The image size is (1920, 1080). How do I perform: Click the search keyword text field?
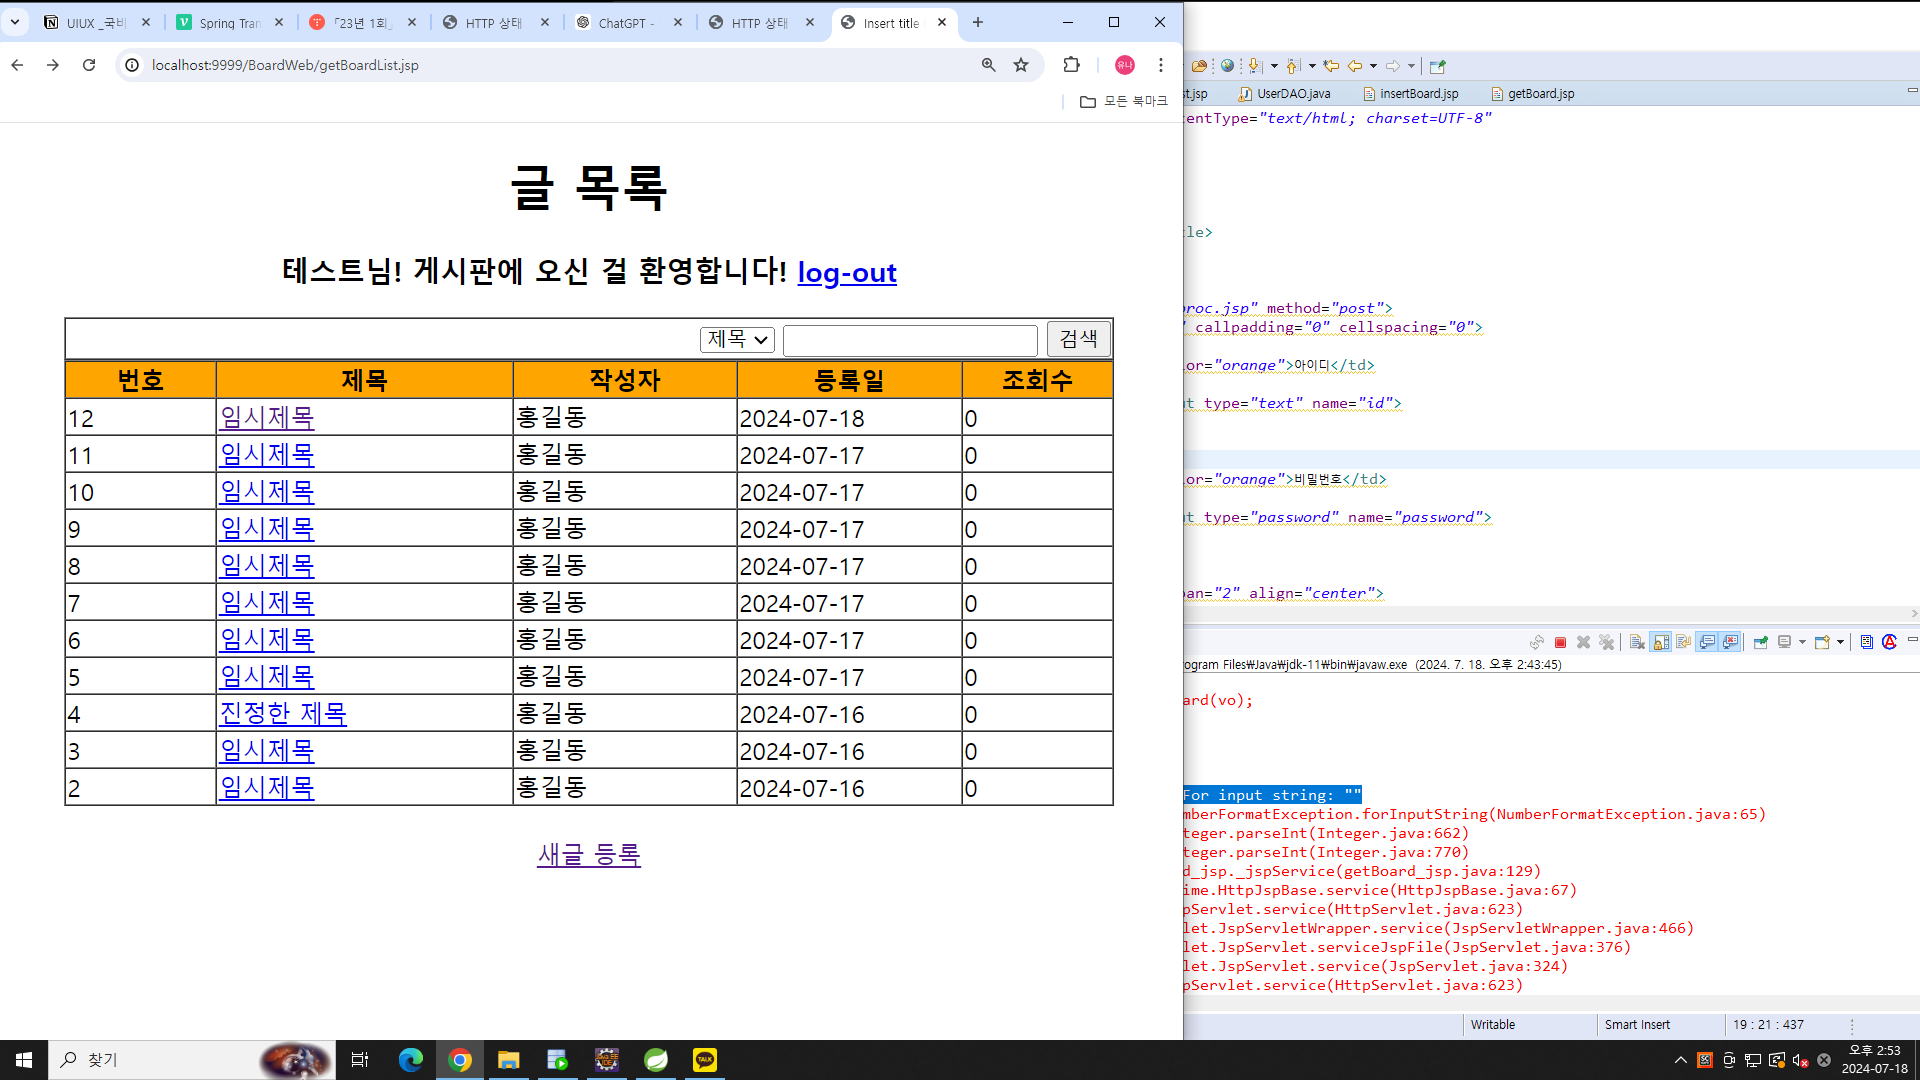909,340
